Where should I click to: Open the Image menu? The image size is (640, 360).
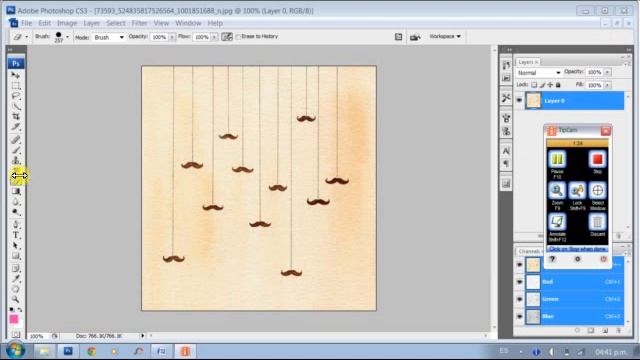(67, 23)
